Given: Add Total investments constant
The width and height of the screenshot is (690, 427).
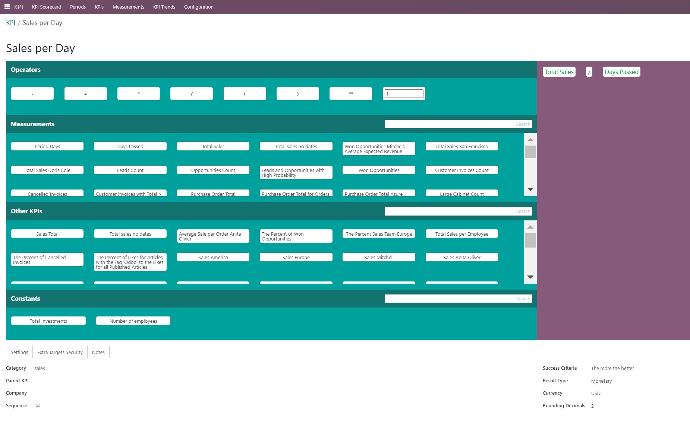Looking at the screenshot, I should click(x=48, y=321).
